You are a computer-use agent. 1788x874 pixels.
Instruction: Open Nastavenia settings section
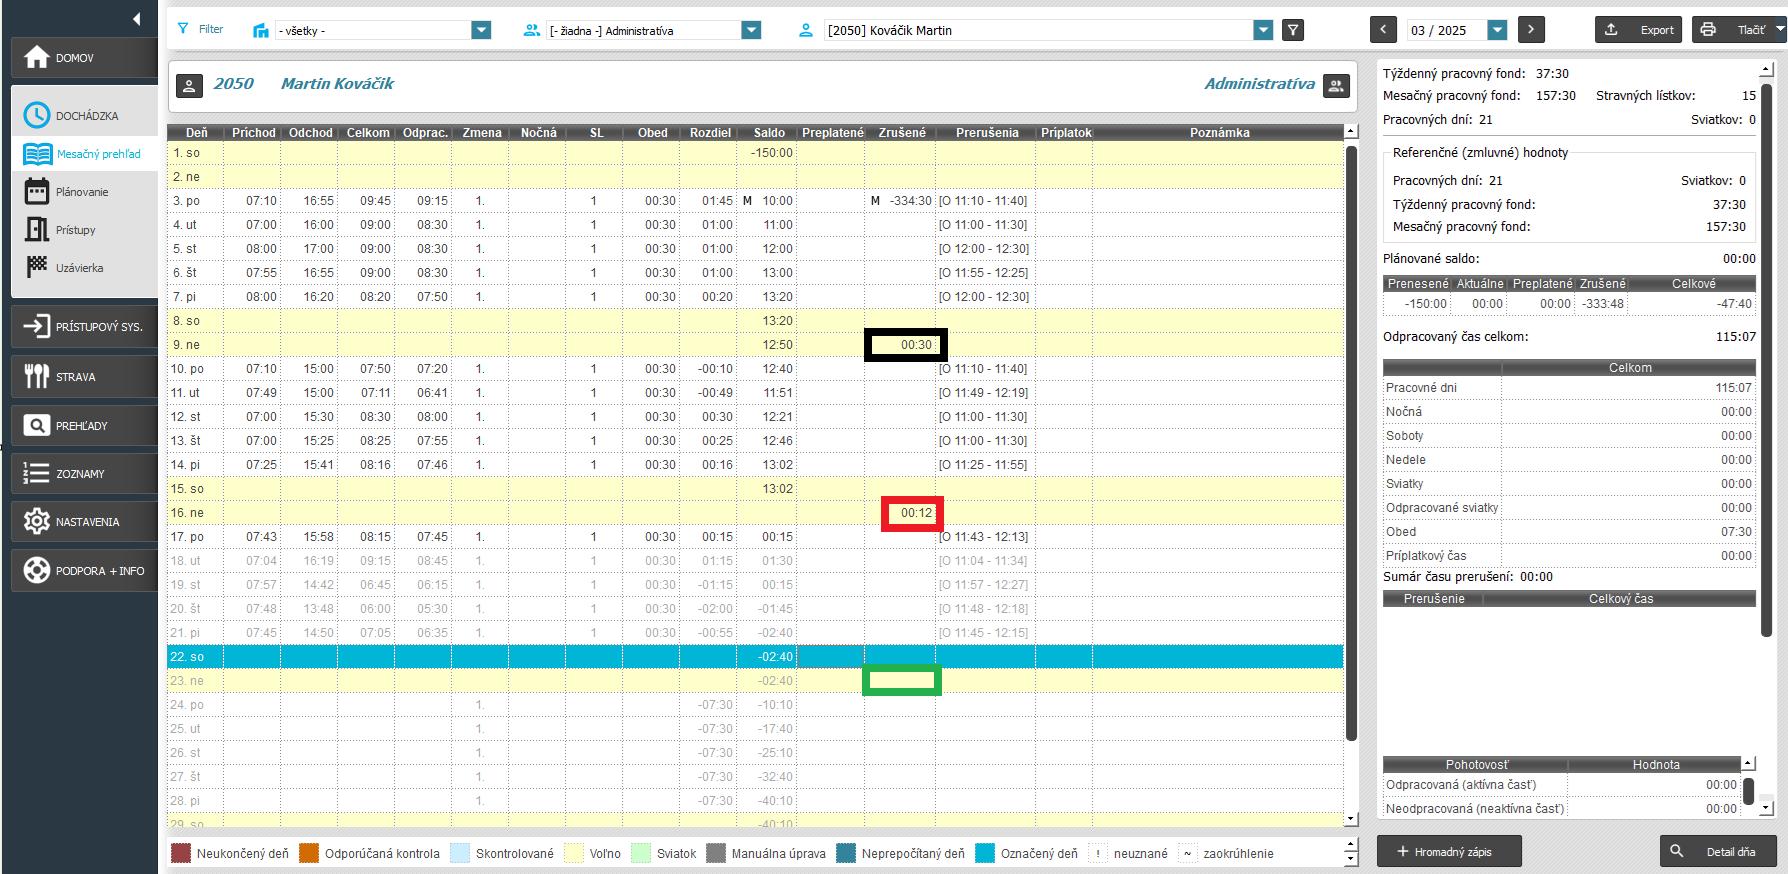click(85, 522)
